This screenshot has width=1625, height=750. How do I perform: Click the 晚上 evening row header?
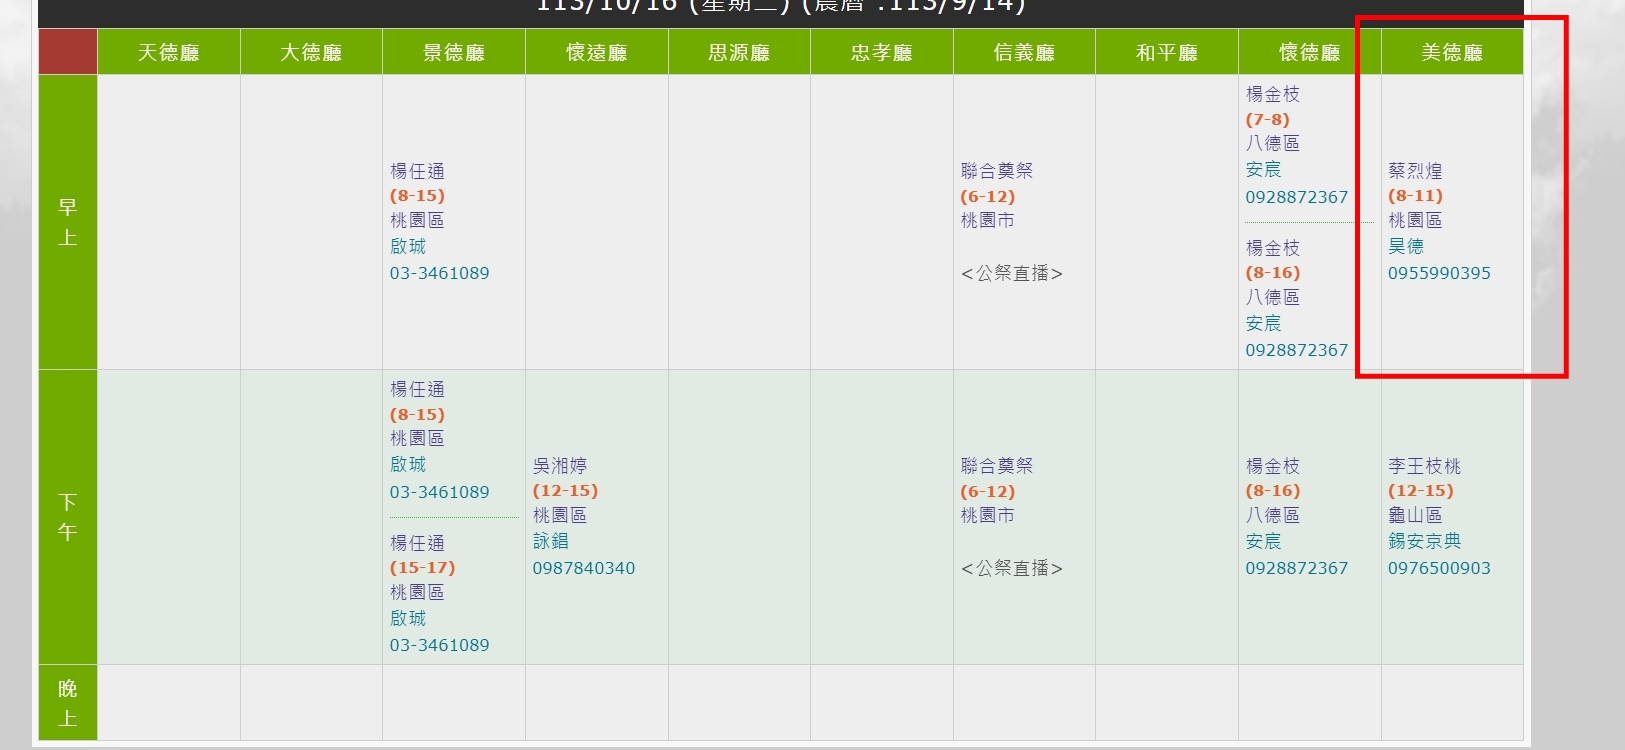(x=67, y=703)
